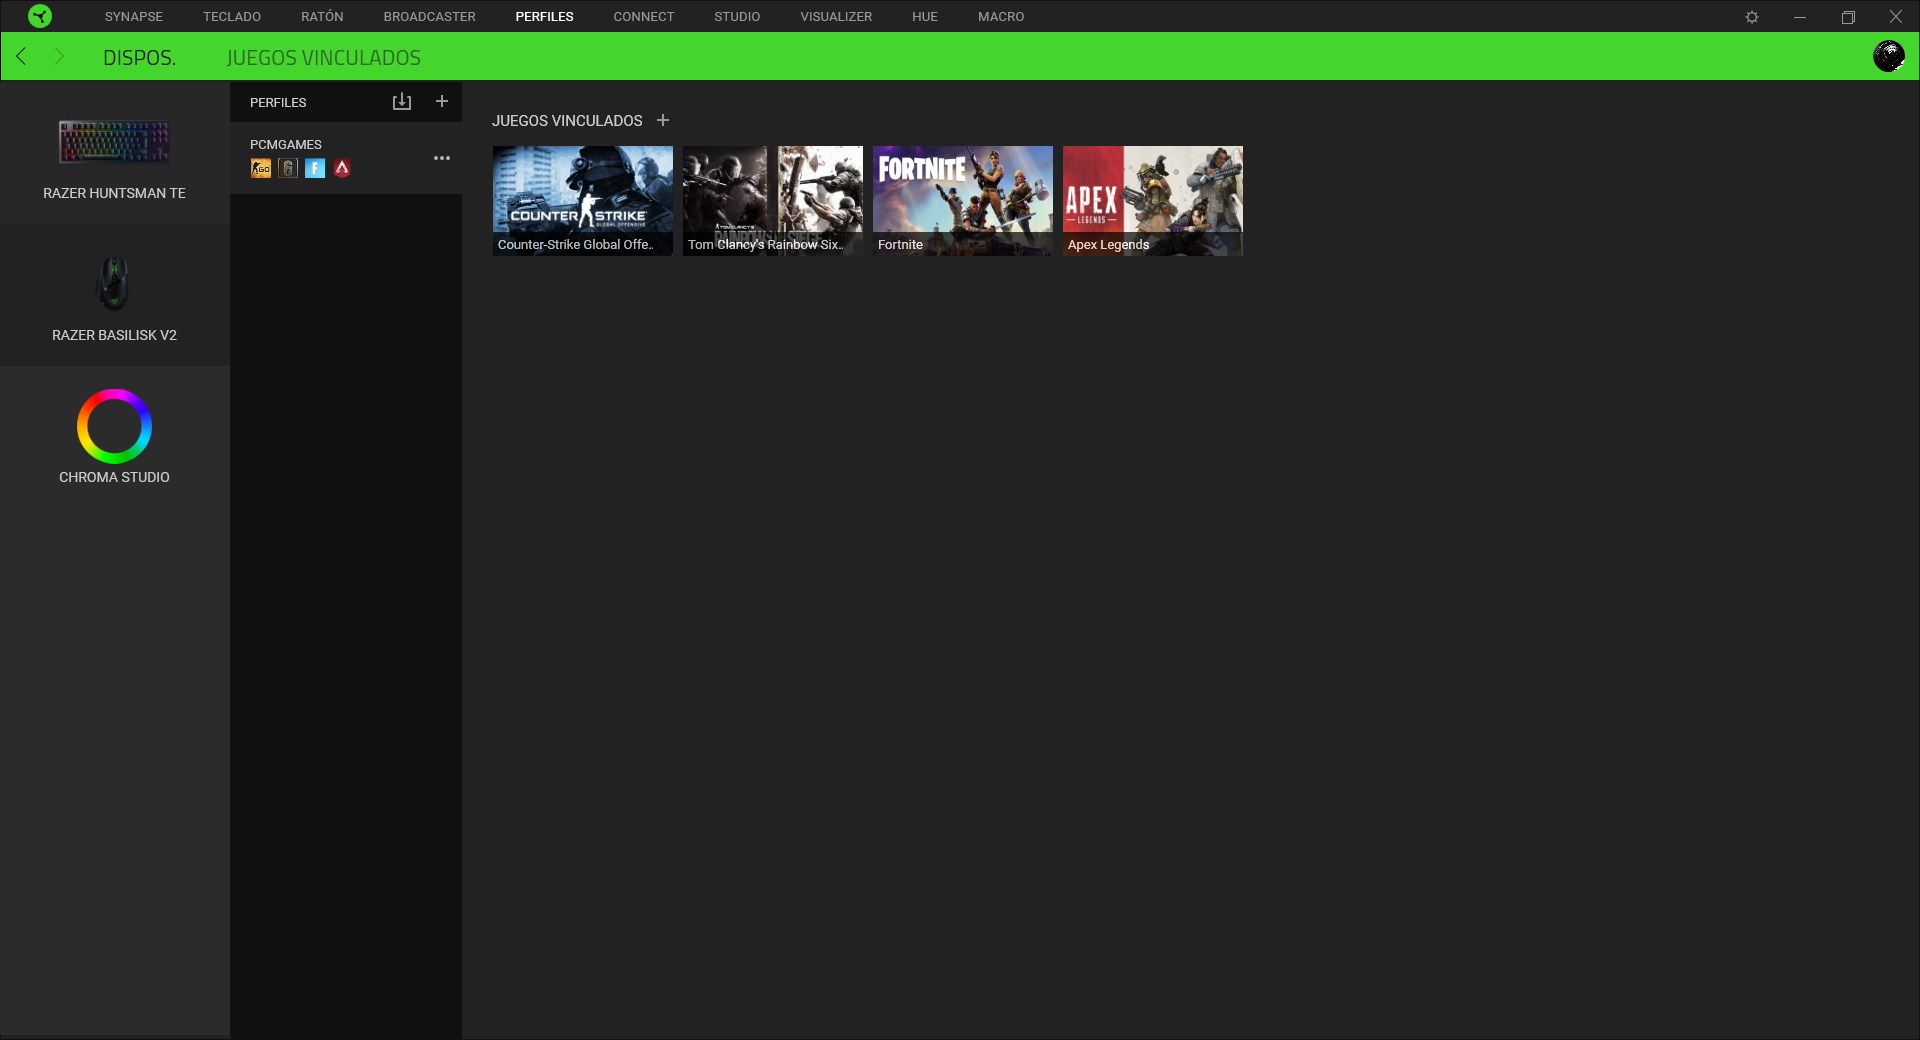This screenshot has height=1040, width=1920.
Task: Minimize the Razer Synapse window
Action: [x=1800, y=17]
